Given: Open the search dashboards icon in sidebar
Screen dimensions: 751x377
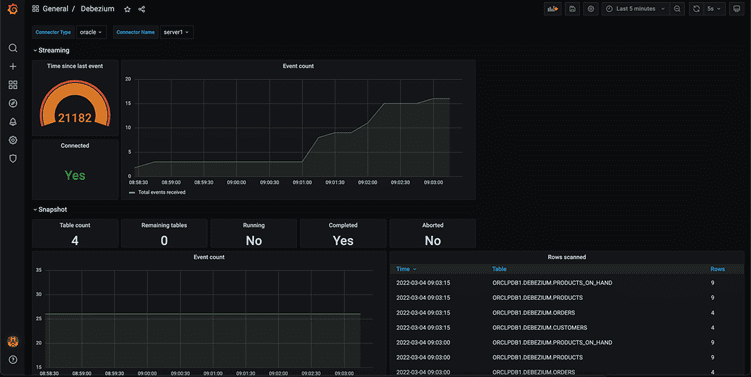Looking at the screenshot, I should point(13,48).
